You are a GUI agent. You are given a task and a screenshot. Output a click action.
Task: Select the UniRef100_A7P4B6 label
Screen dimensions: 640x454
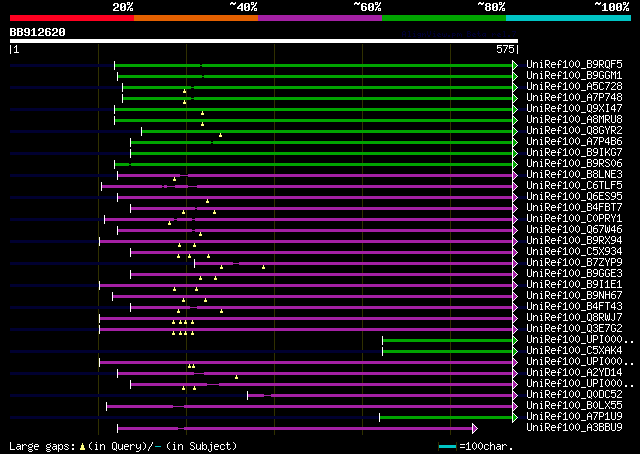click(574, 142)
